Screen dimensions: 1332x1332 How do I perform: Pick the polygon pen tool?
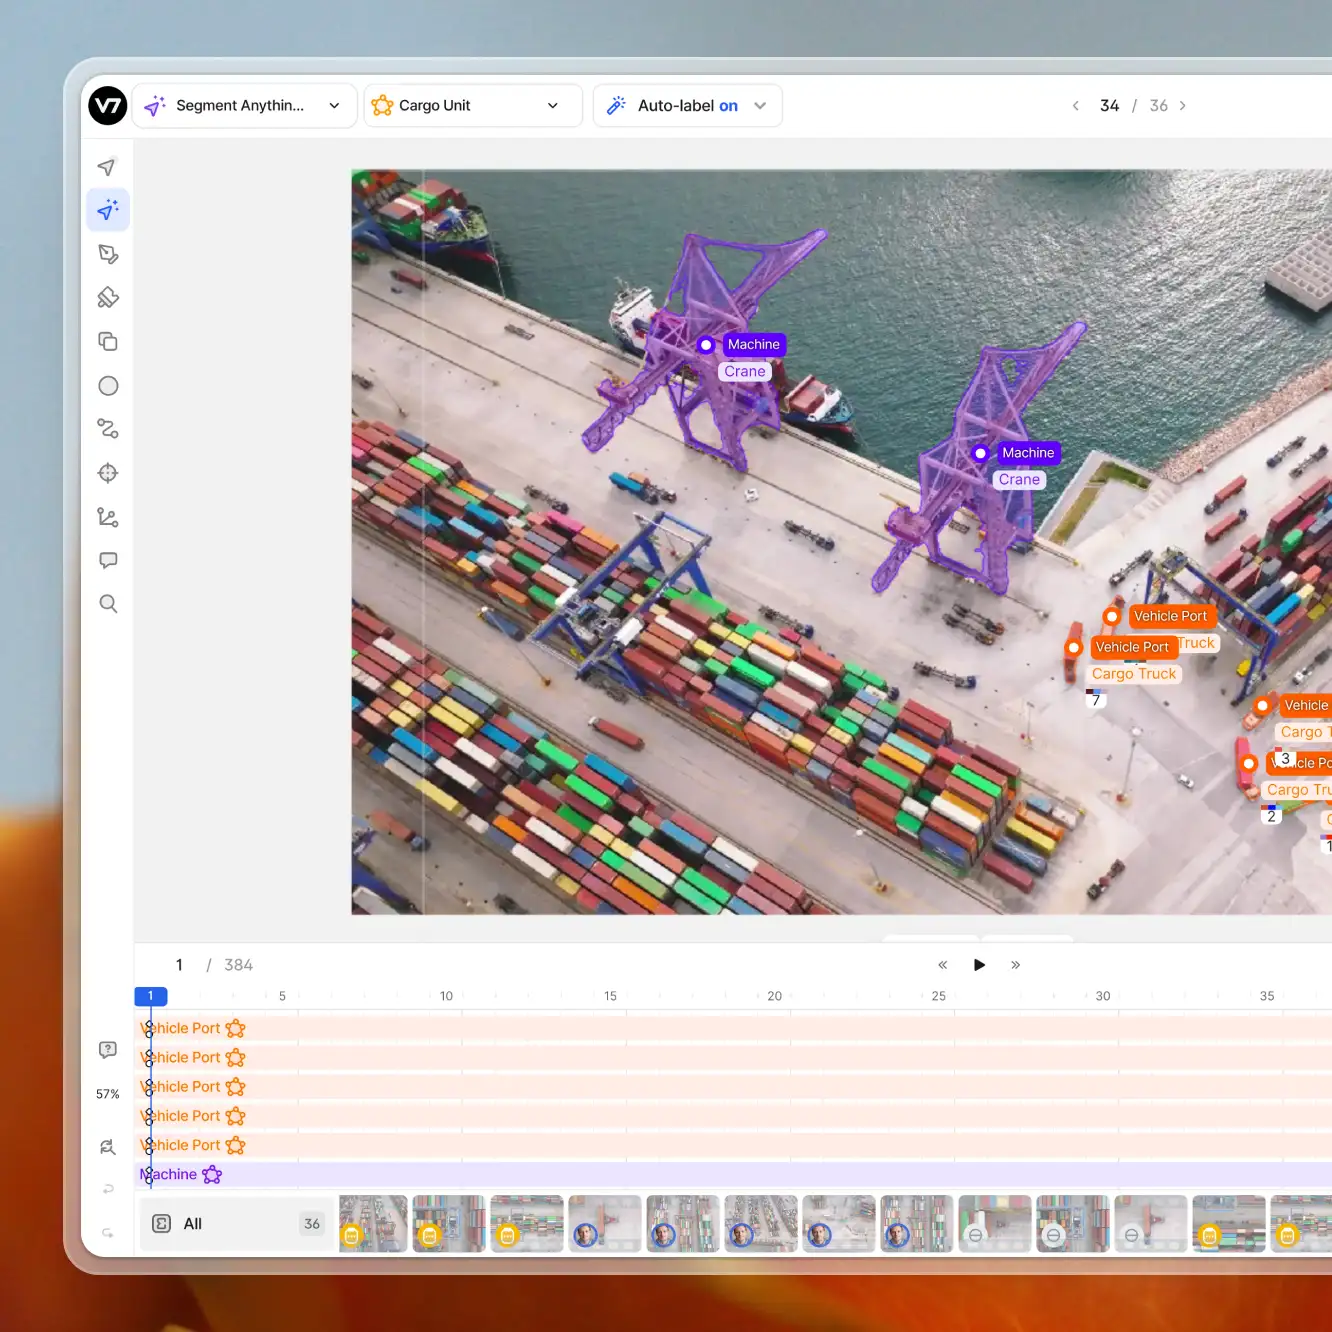point(108,253)
